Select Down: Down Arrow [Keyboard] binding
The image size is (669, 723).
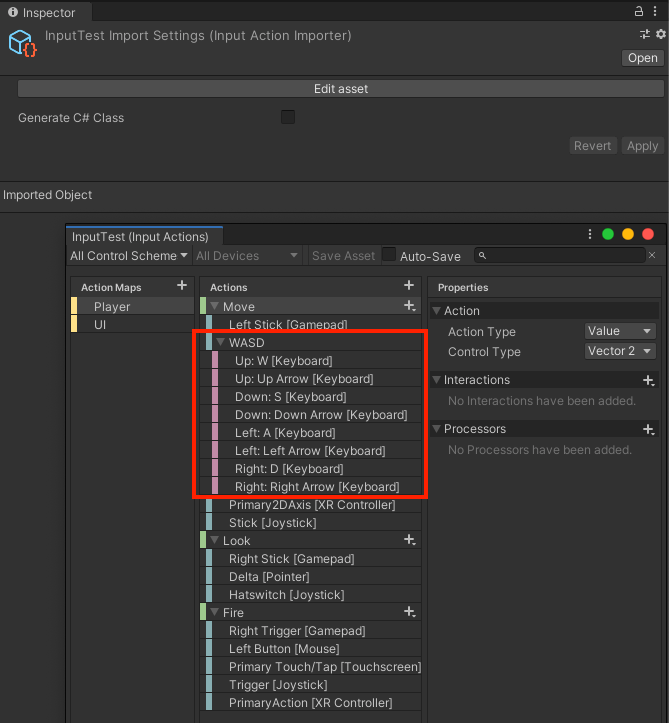click(316, 415)
